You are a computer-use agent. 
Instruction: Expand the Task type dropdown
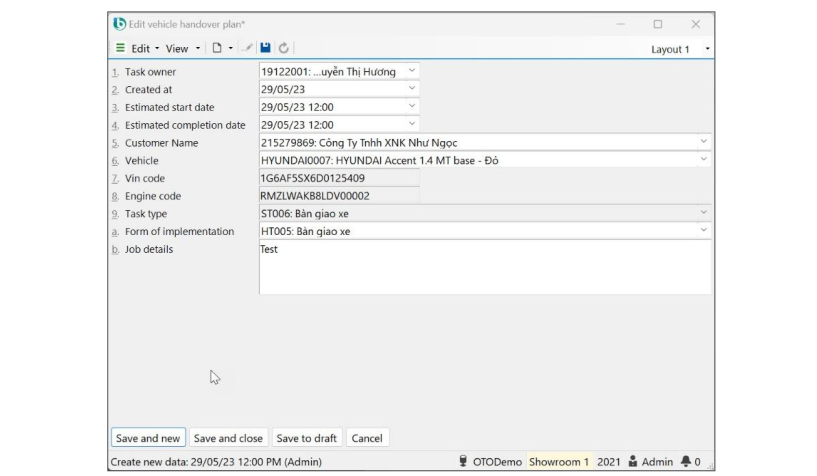[x=704, y=213]
